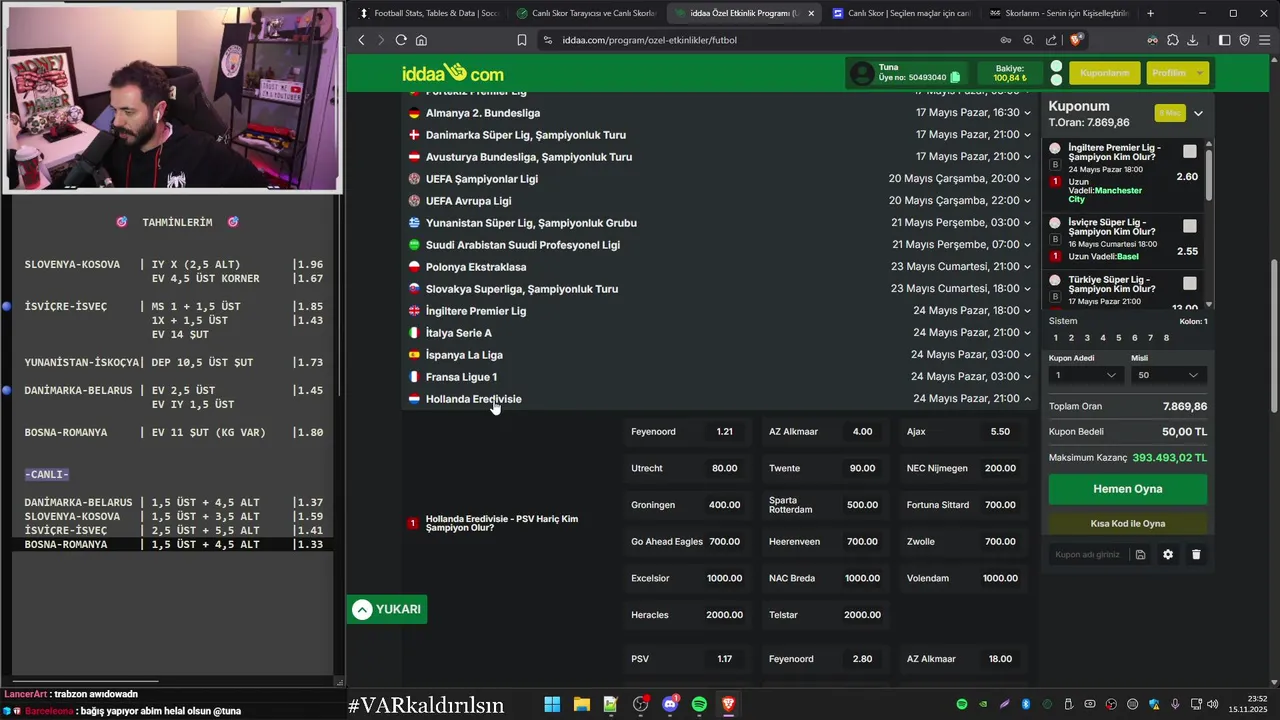Open Spotify from the taskbar
Screen dimensions: 1280x720
[699, 704]
